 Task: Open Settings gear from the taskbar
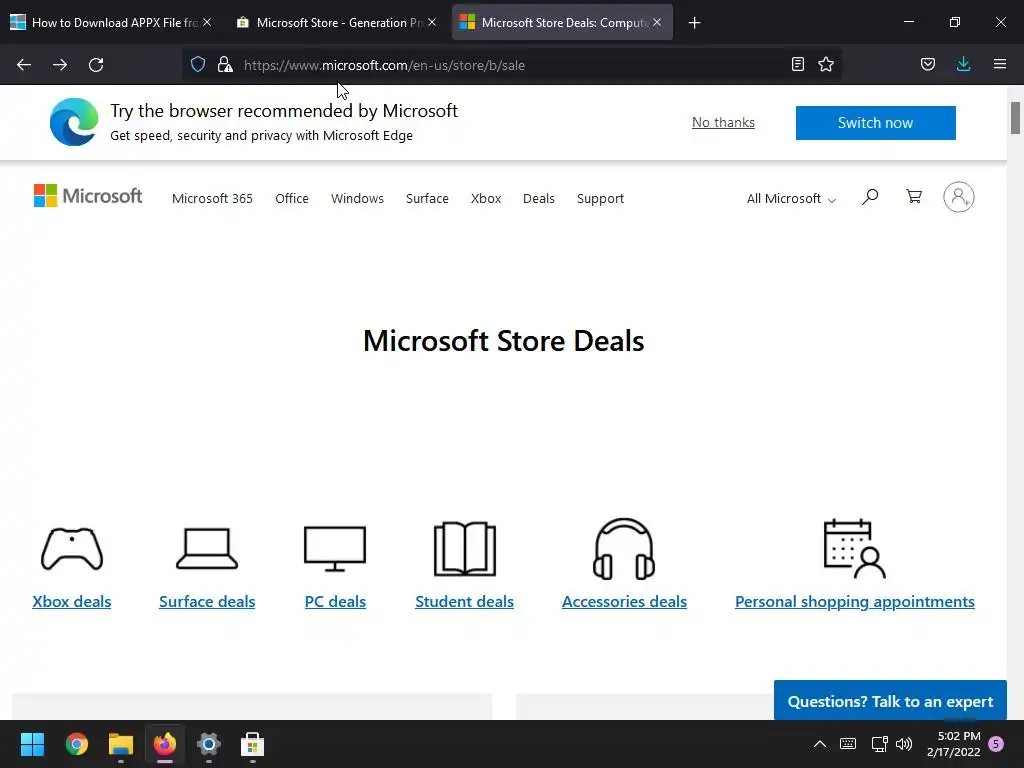click(208, 744)
